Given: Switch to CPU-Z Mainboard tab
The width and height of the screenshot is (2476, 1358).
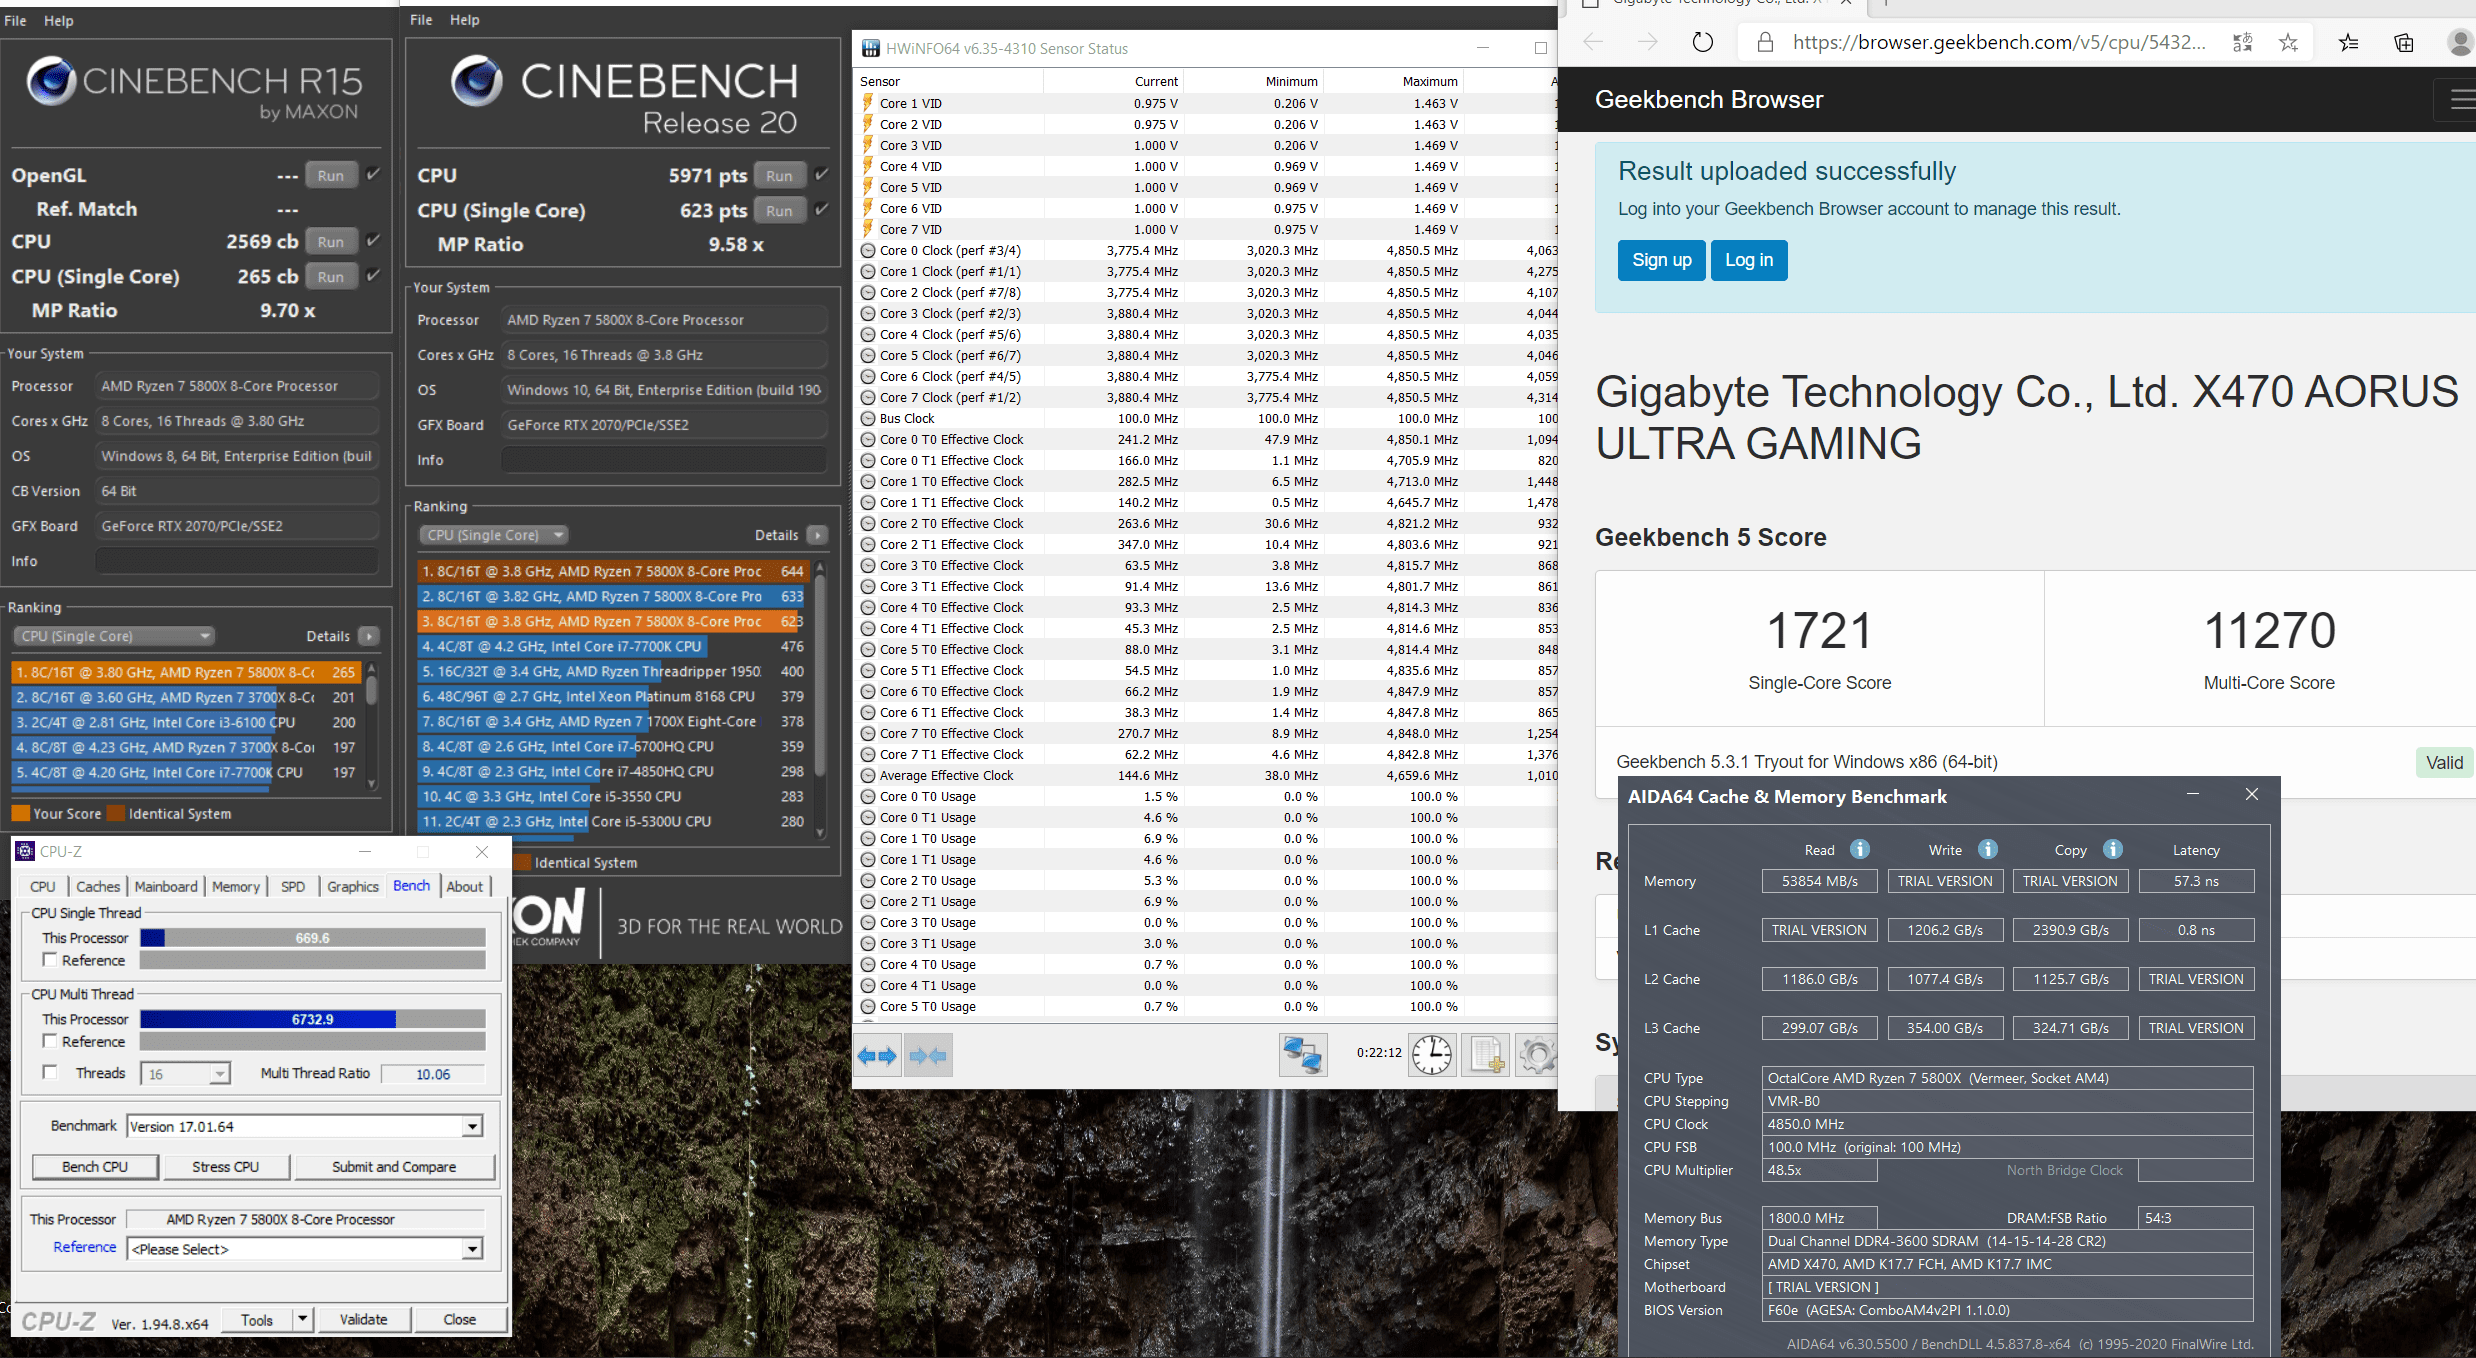Looking at the screenshot, I should pyautogui.click(x=166, y=886).
